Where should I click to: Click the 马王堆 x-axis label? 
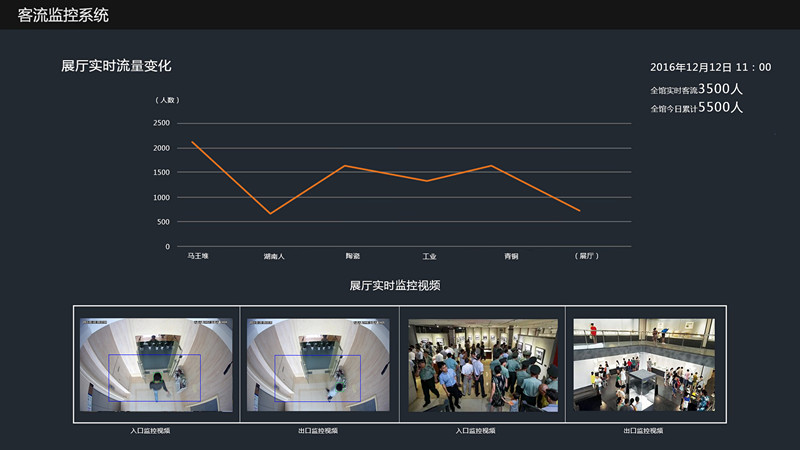click(x=197, y=257)
